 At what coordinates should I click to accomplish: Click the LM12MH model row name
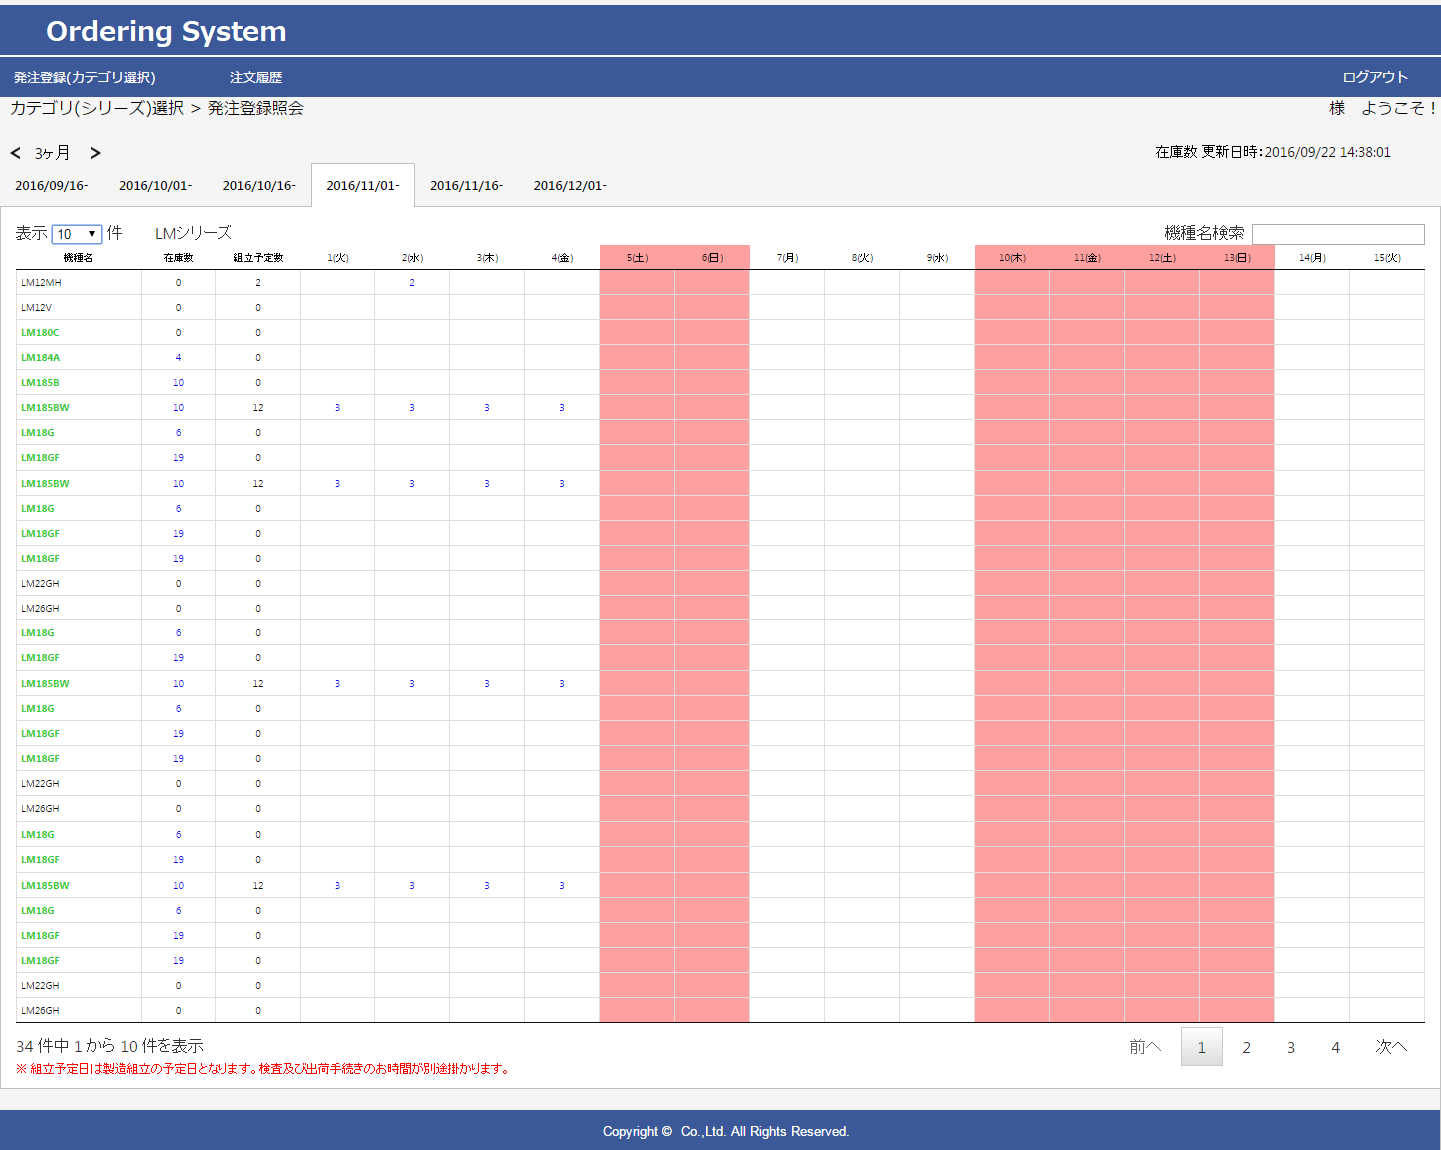click(41, 283)
